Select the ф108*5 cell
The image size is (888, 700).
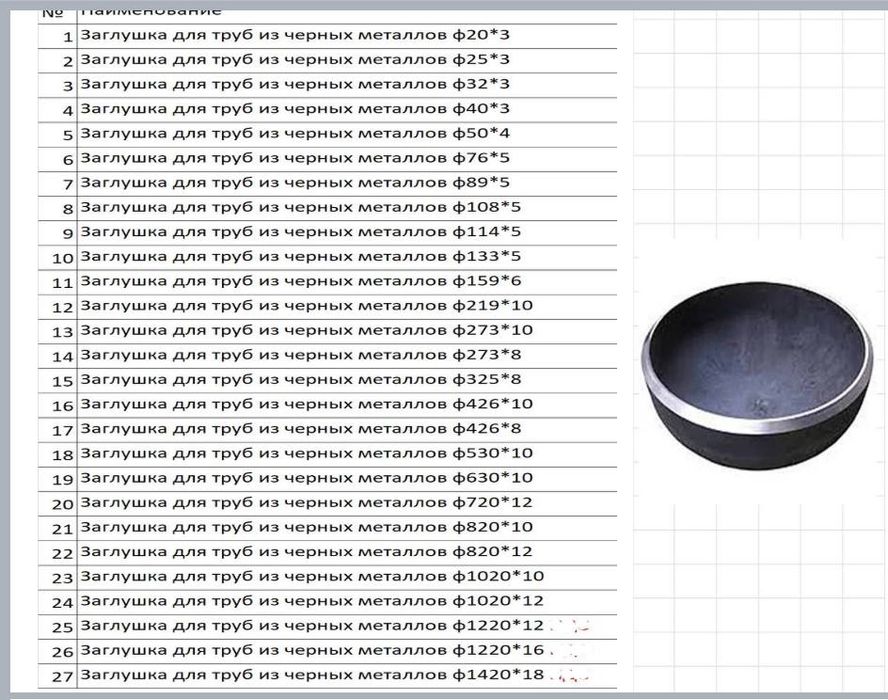pyautogui.click(x=347, y=208)
